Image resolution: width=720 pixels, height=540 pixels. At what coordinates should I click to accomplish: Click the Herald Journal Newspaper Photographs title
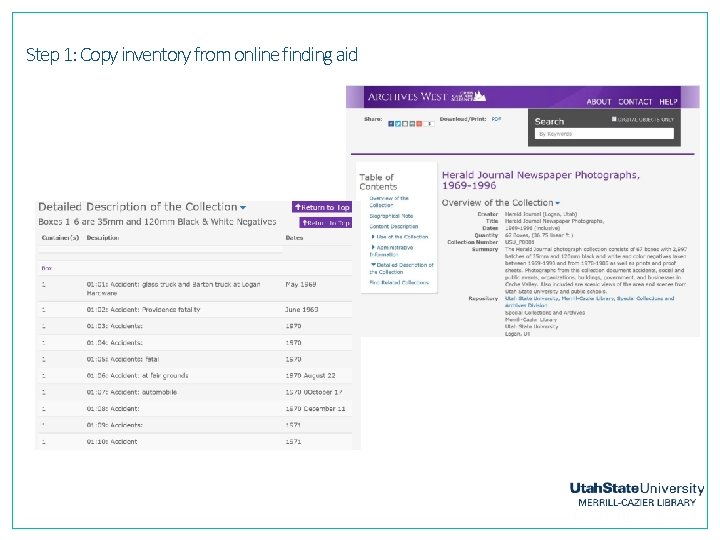click(540, 180)
